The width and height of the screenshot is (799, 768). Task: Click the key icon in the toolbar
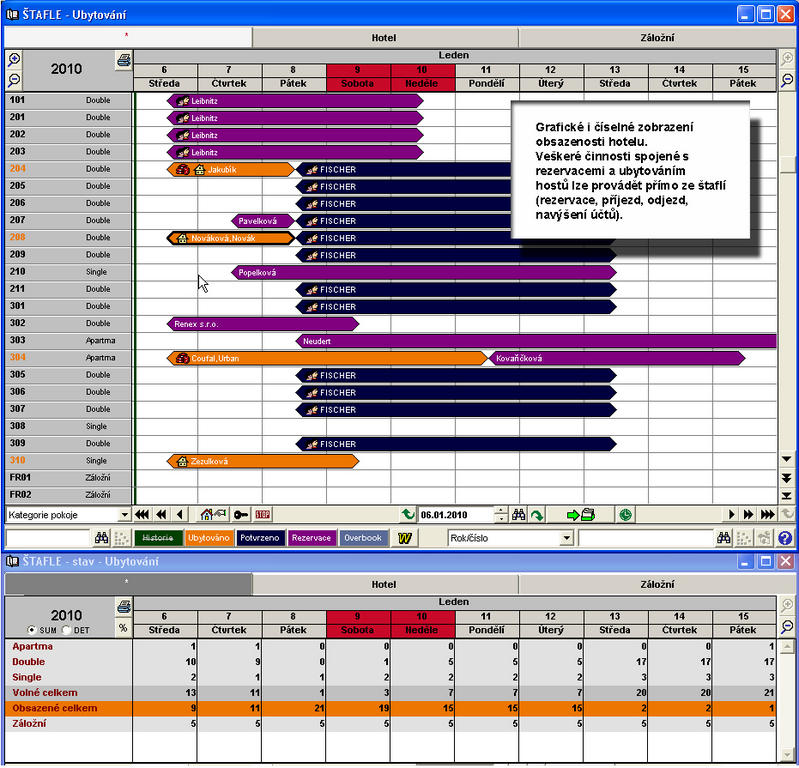241,515
